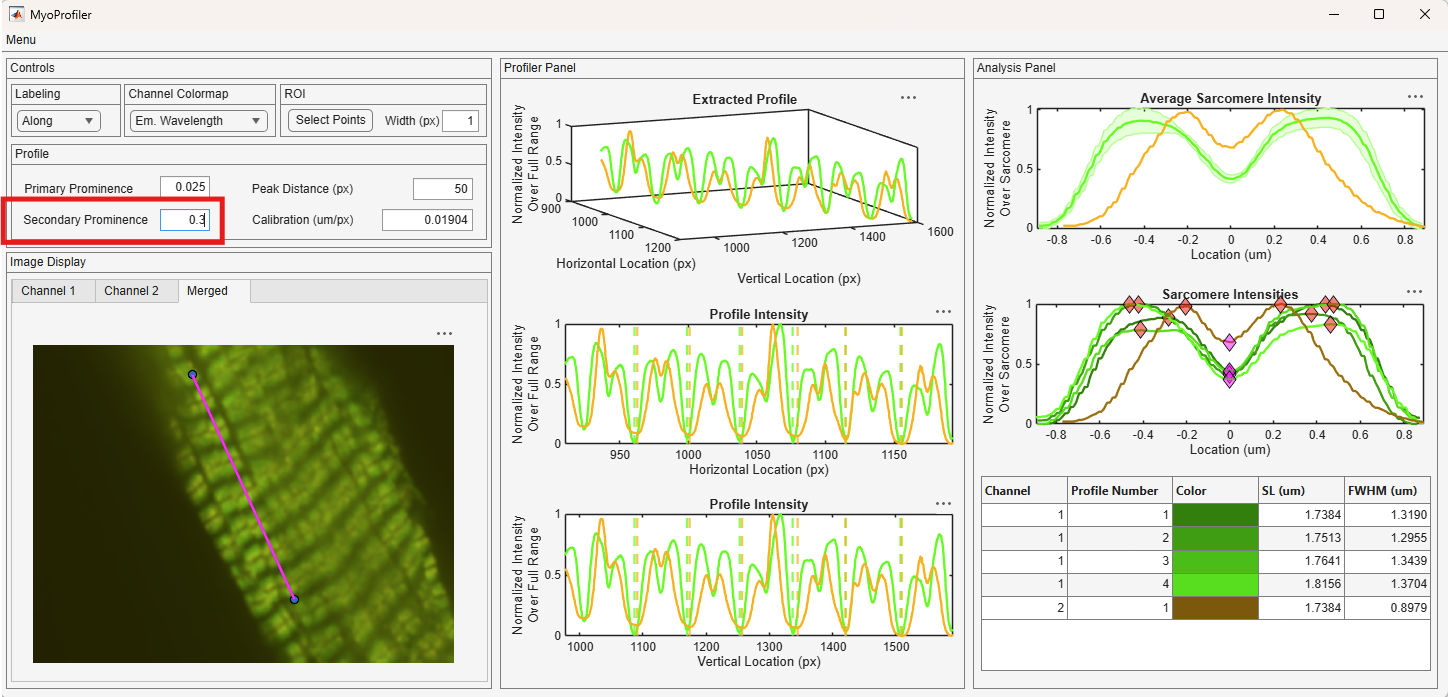Image resolution: width=1448 pixels, height=697 pixels.
Task: Click the Select Points button
Action: pos(331,120)
